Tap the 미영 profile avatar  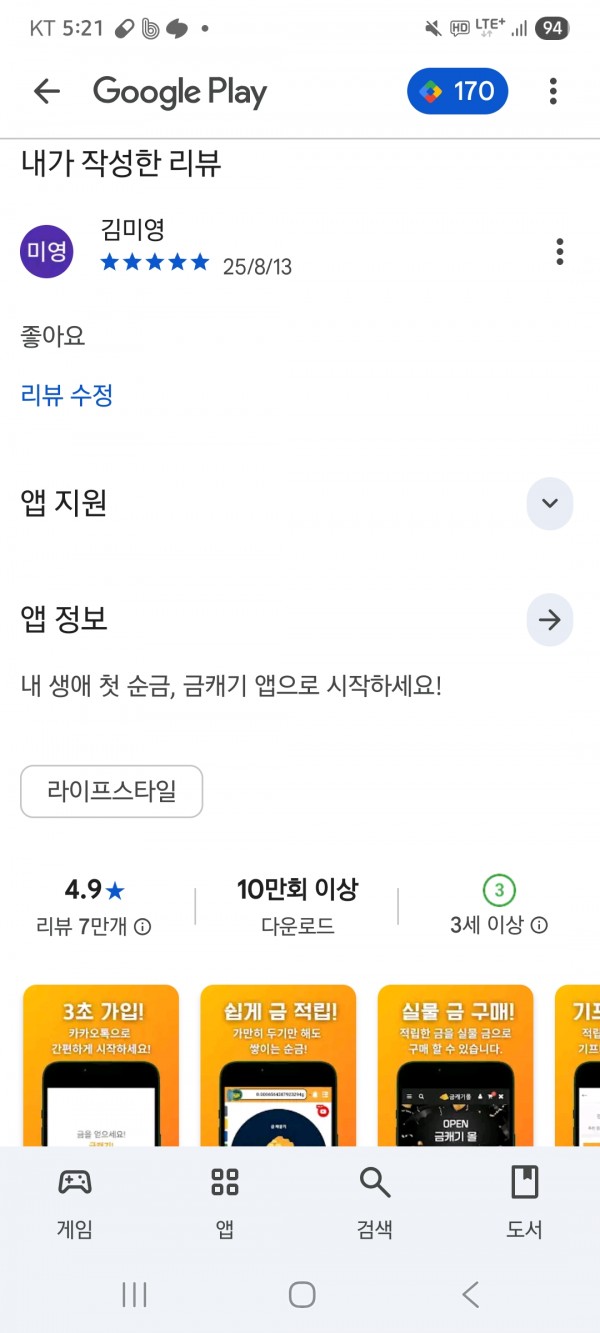click(x=47, y=251)
